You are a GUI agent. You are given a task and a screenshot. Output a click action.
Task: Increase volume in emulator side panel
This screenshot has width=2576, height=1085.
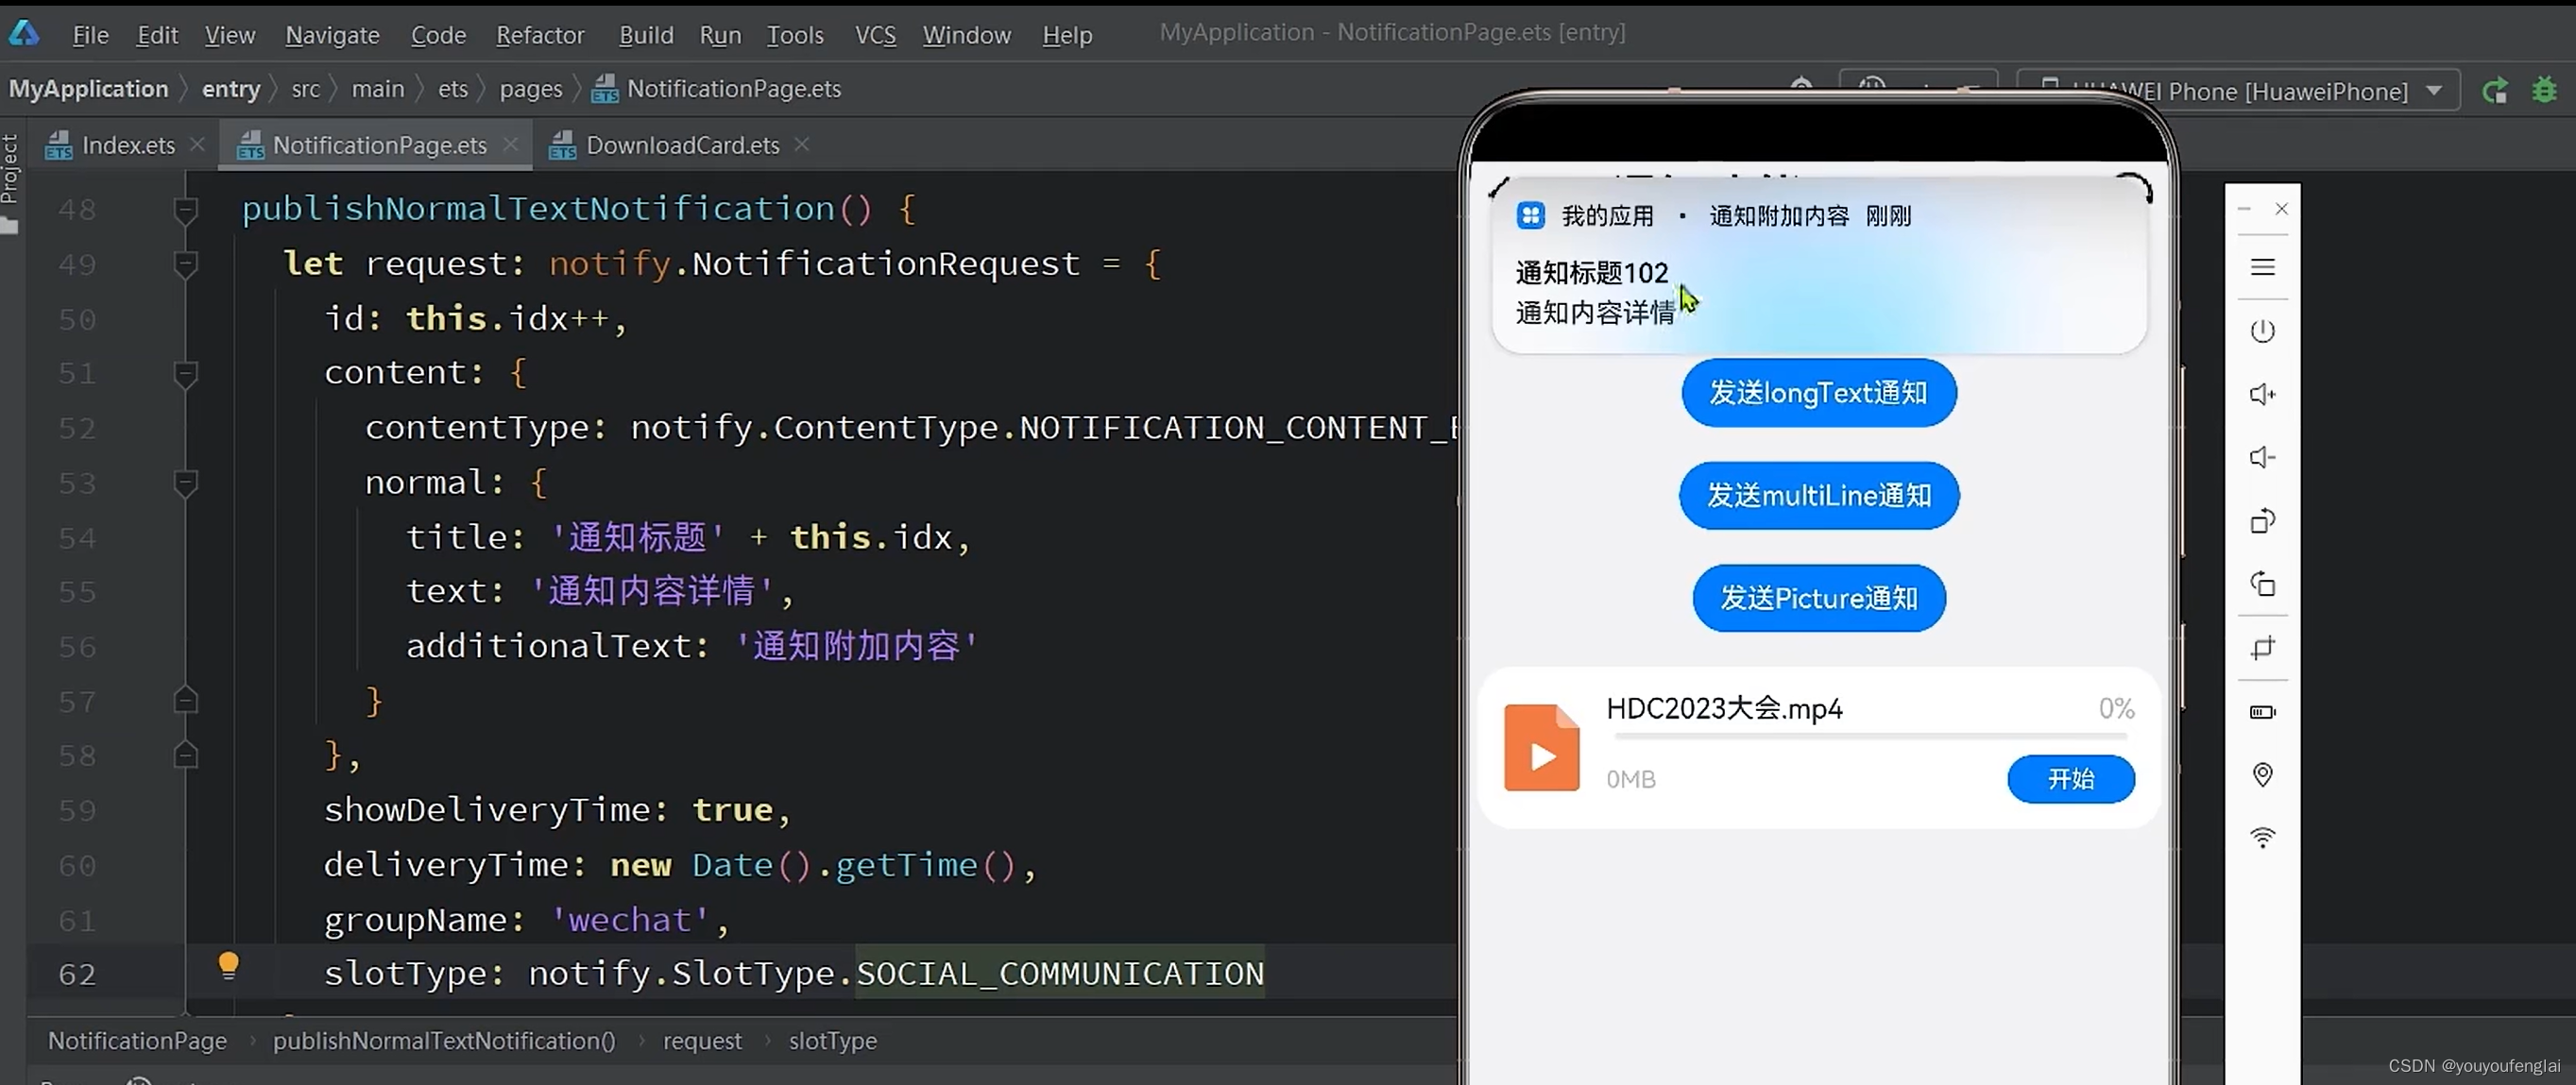[2262, 394]
